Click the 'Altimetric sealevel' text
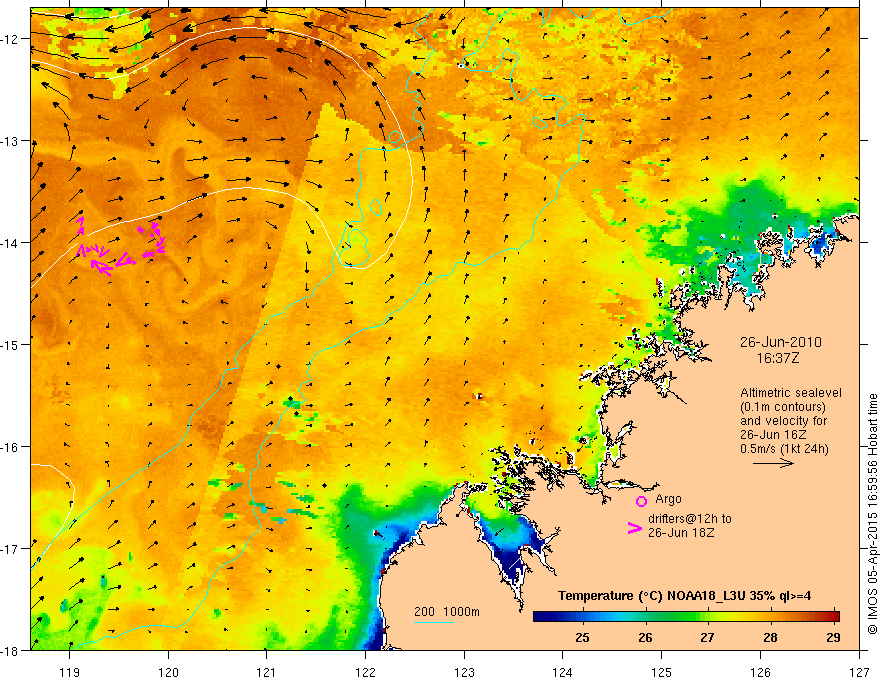This screenshot has height=680, width=880. point(791,393)
